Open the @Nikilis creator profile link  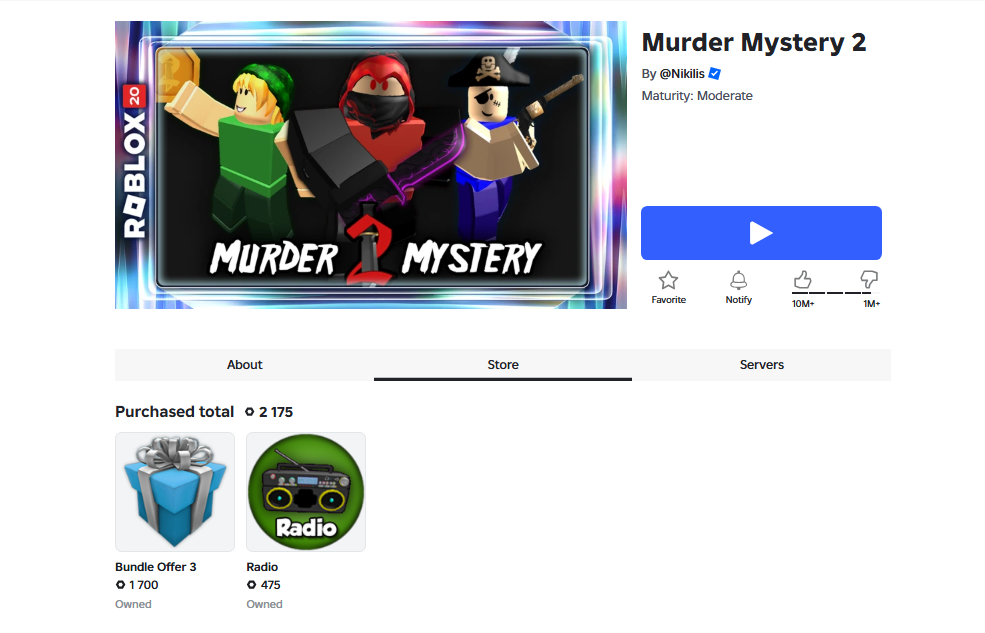coord(682,73)
